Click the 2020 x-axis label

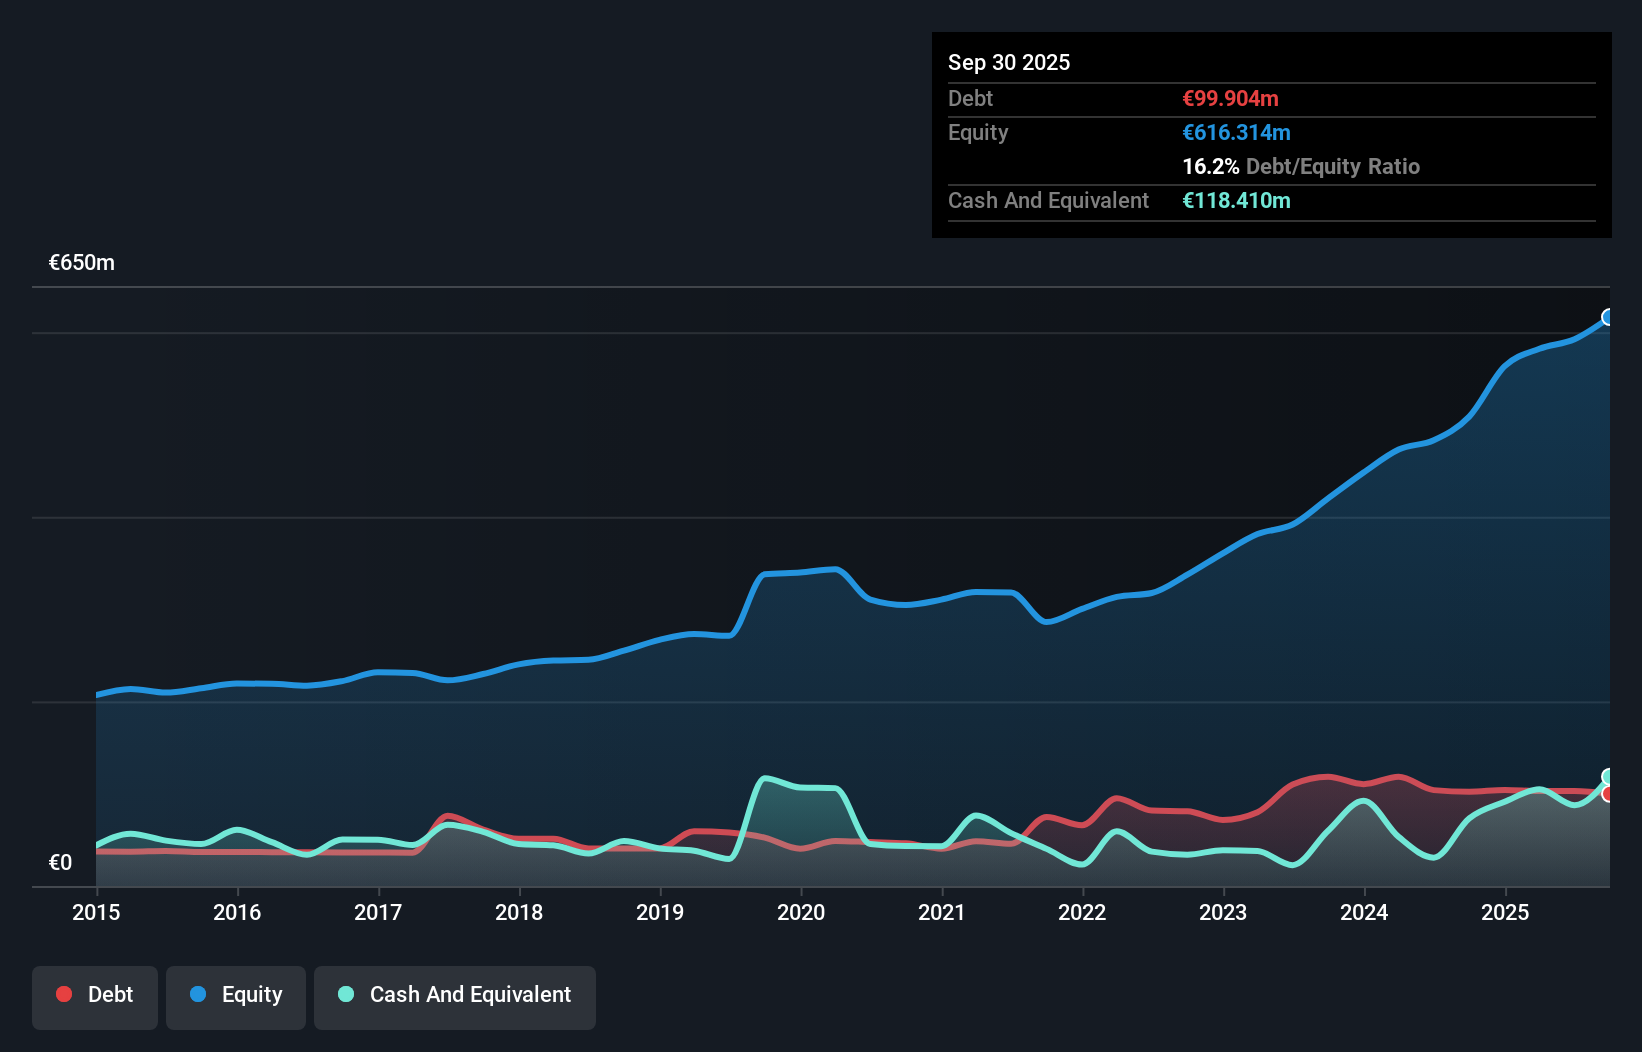[x=801, y=912]
